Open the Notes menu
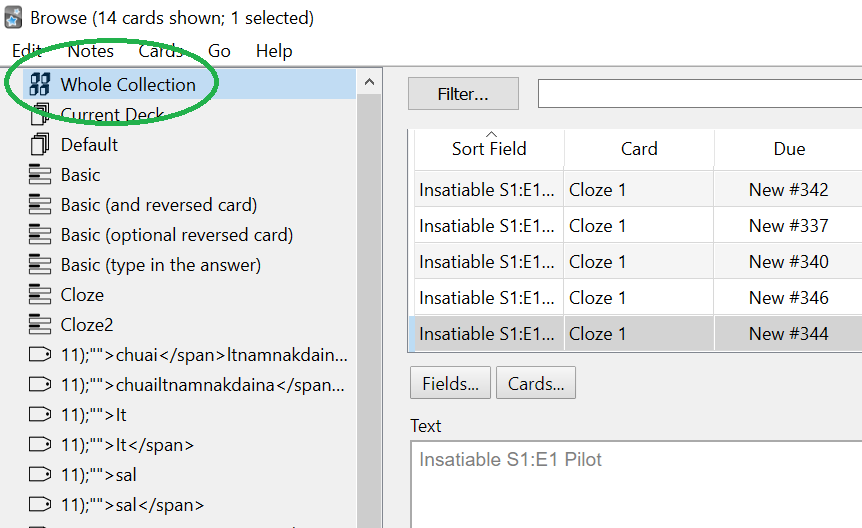The image size is (862, 528). pos(90,51)
